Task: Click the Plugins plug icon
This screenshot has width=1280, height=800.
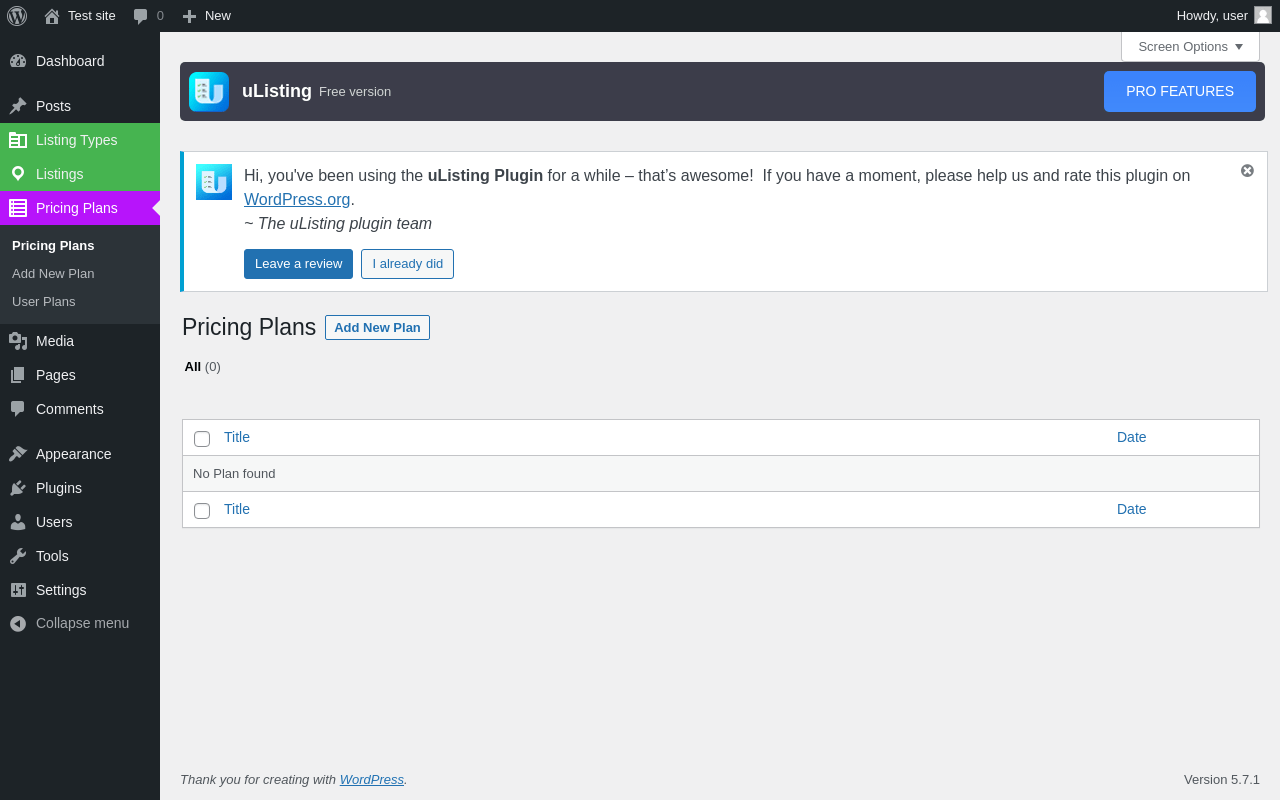Action: 18,488
